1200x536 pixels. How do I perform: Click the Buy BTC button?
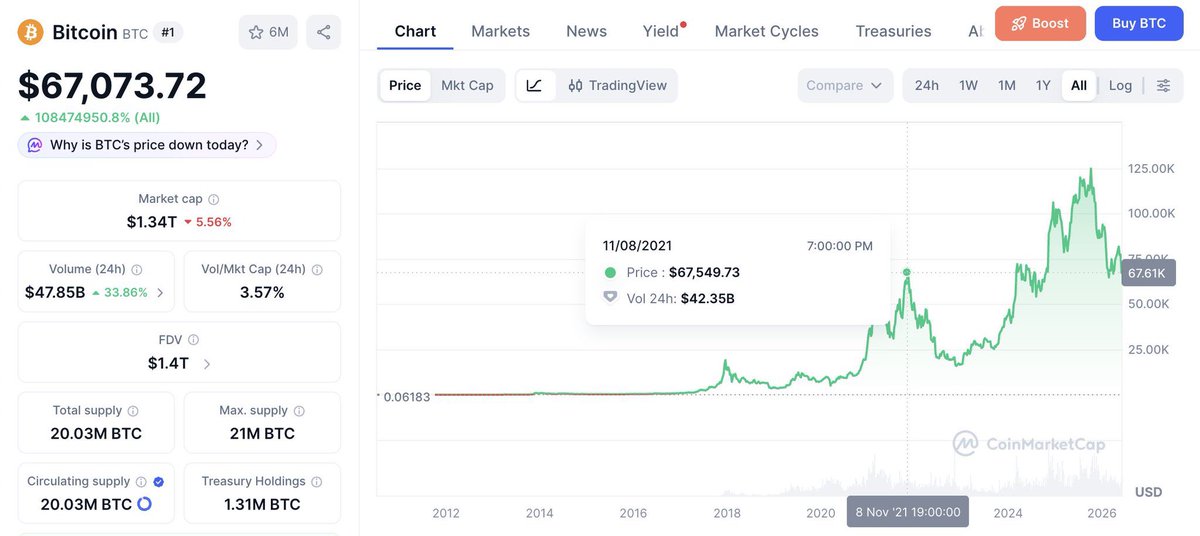click(1139, 23)
